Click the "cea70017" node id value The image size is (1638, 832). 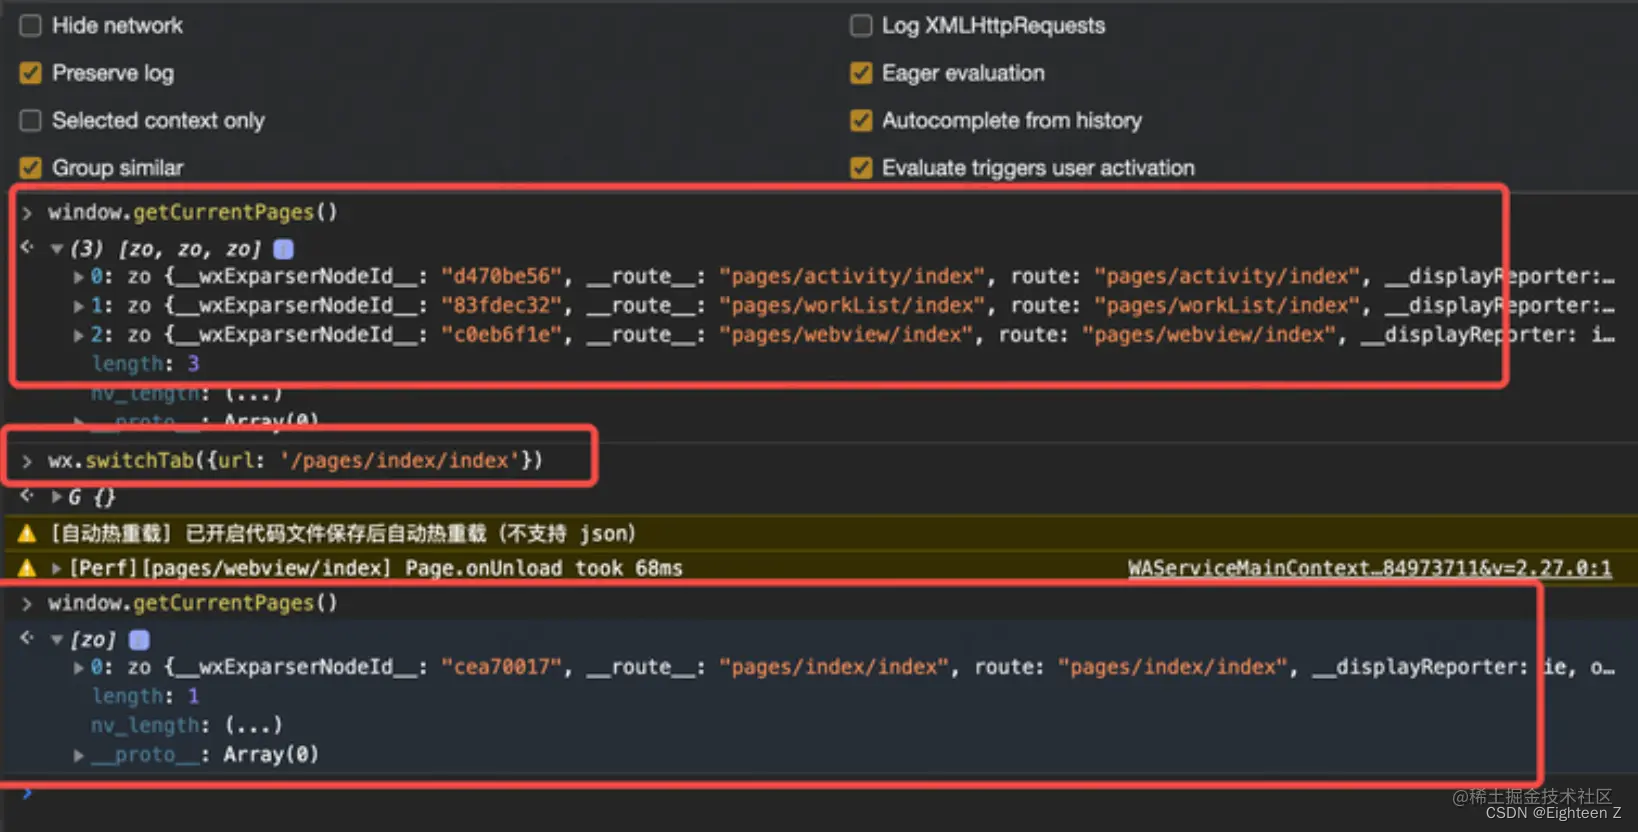[x=502, y=668]
